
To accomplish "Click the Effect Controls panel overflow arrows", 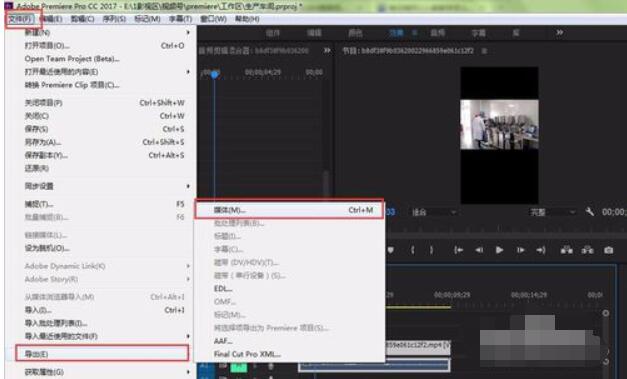I will coord(327,50).
